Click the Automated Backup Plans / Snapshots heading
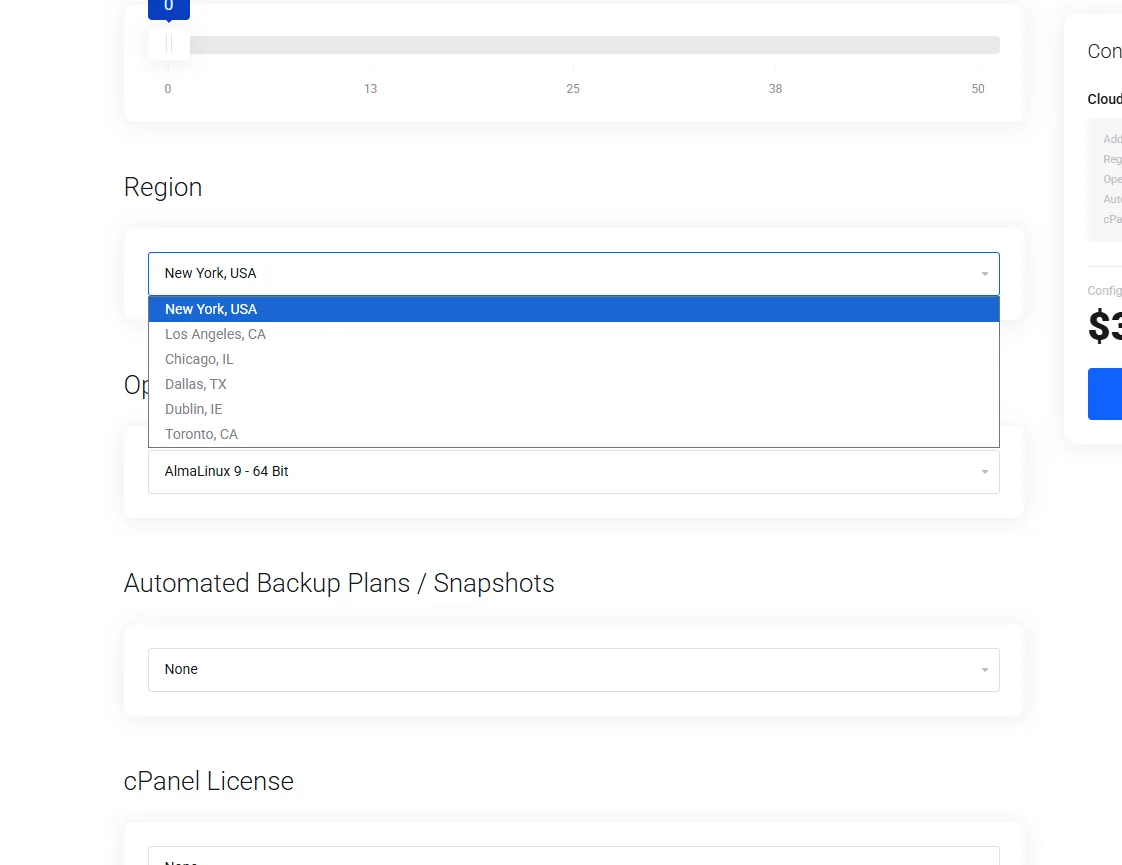Viewport: 1122px width, 865px height. pos(338,583)
